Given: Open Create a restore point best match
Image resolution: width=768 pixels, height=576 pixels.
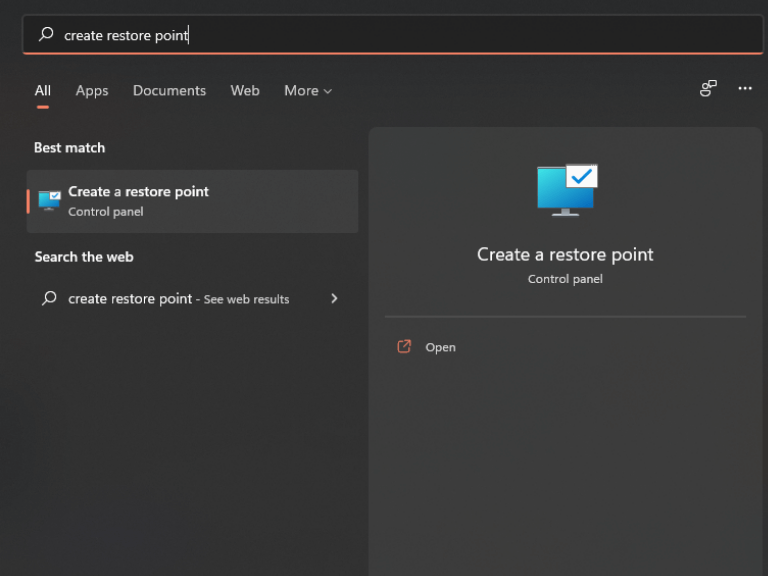Looking at the screenshot, I should tap(192, 201).
